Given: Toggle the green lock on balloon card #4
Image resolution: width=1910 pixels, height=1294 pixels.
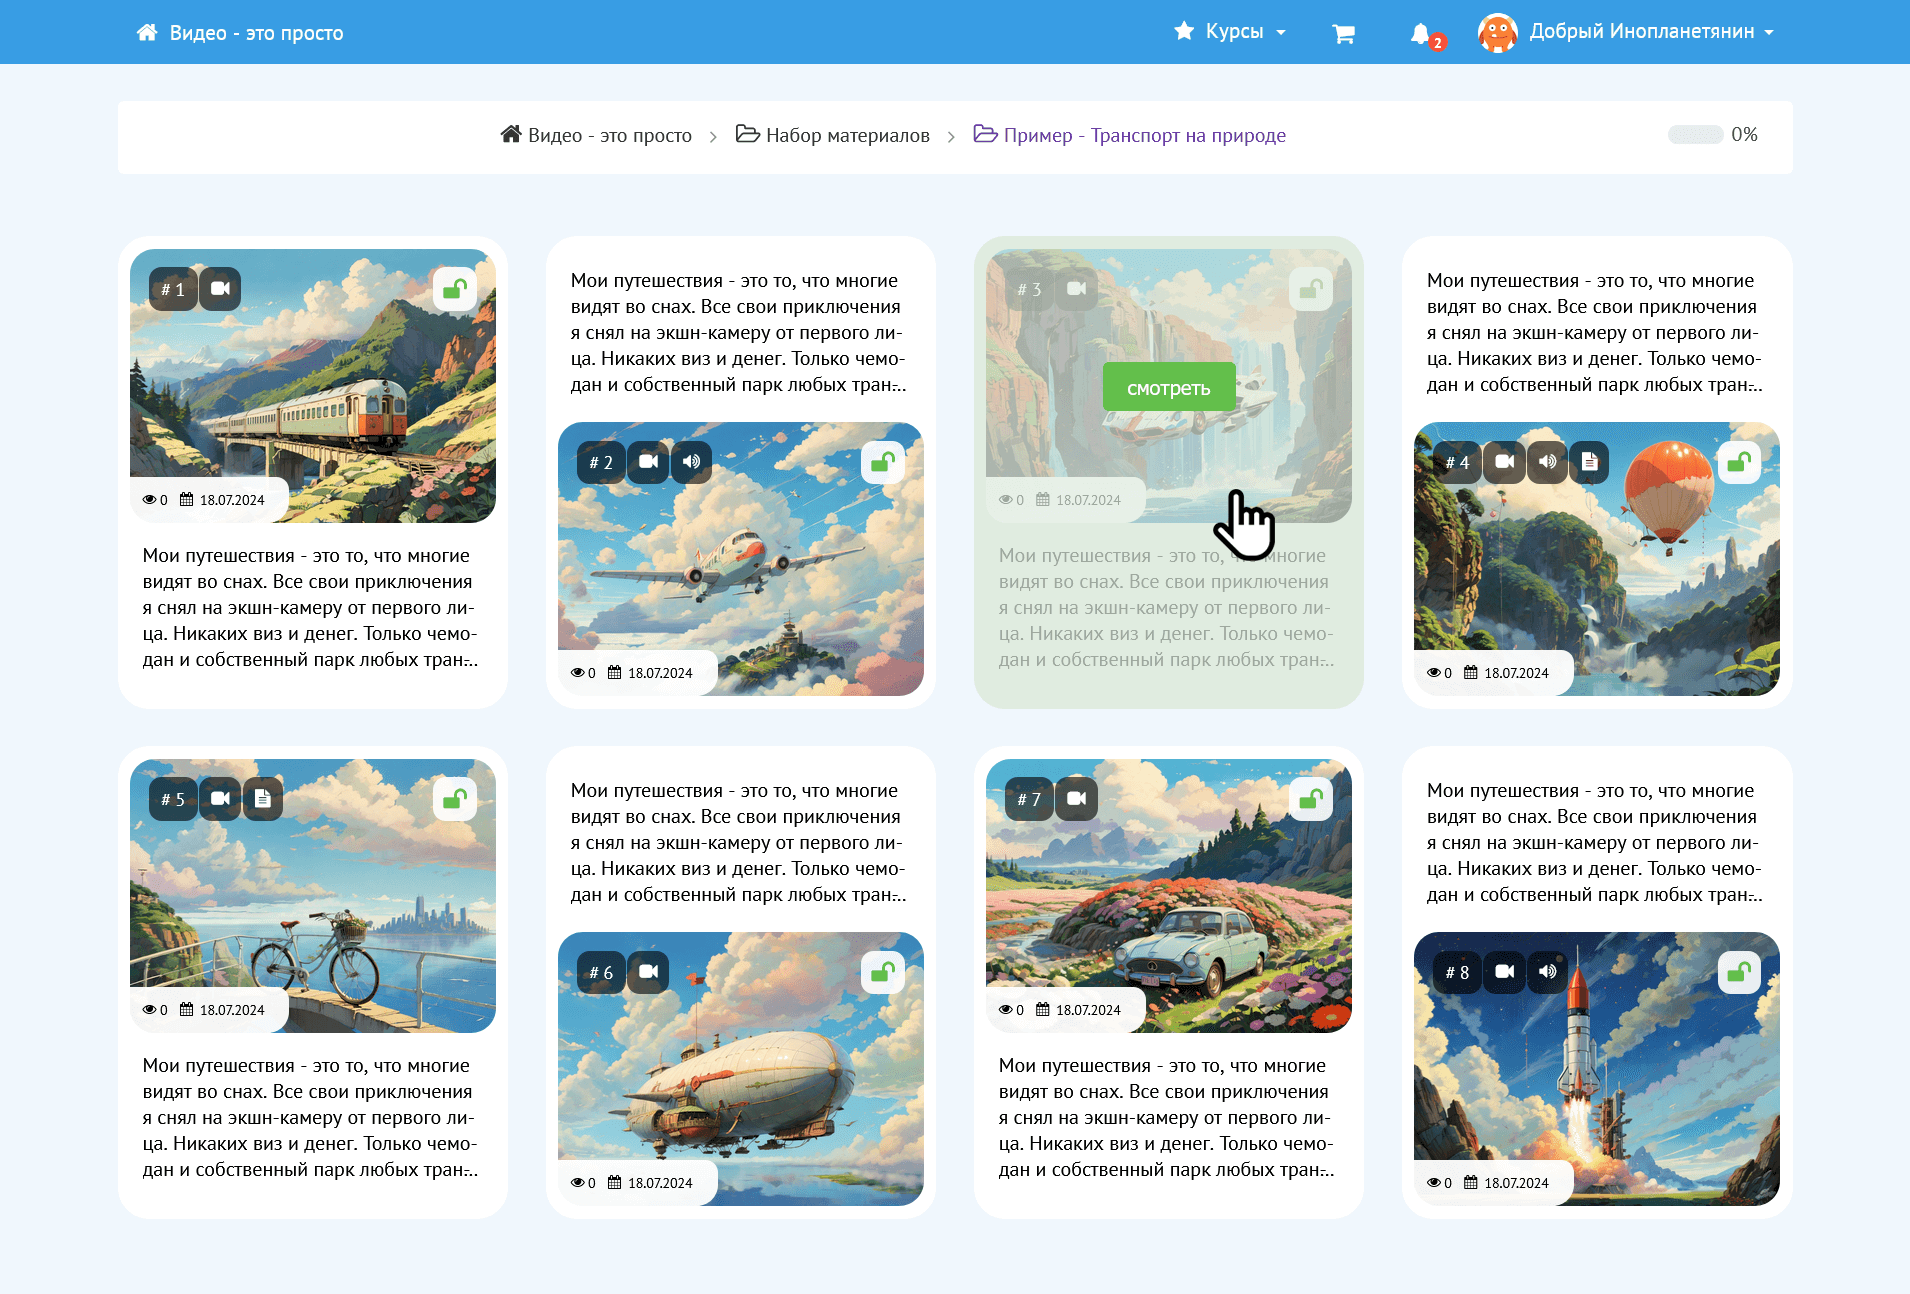Looking at the screenshot, I should click(x=1739, y=462).
